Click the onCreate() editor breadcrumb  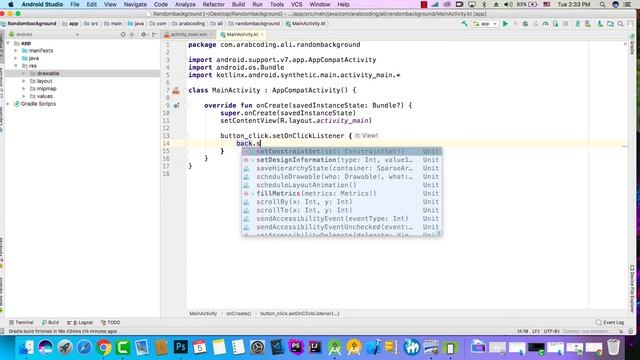coord(238,313)
